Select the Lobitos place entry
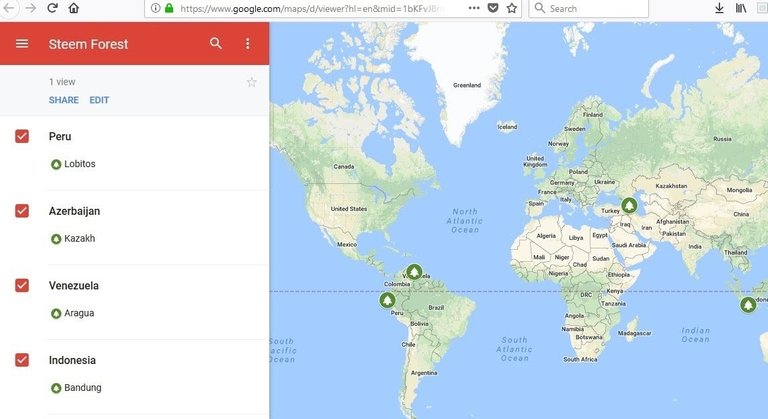This screenshot has width=768, height=419. [73, 164]
